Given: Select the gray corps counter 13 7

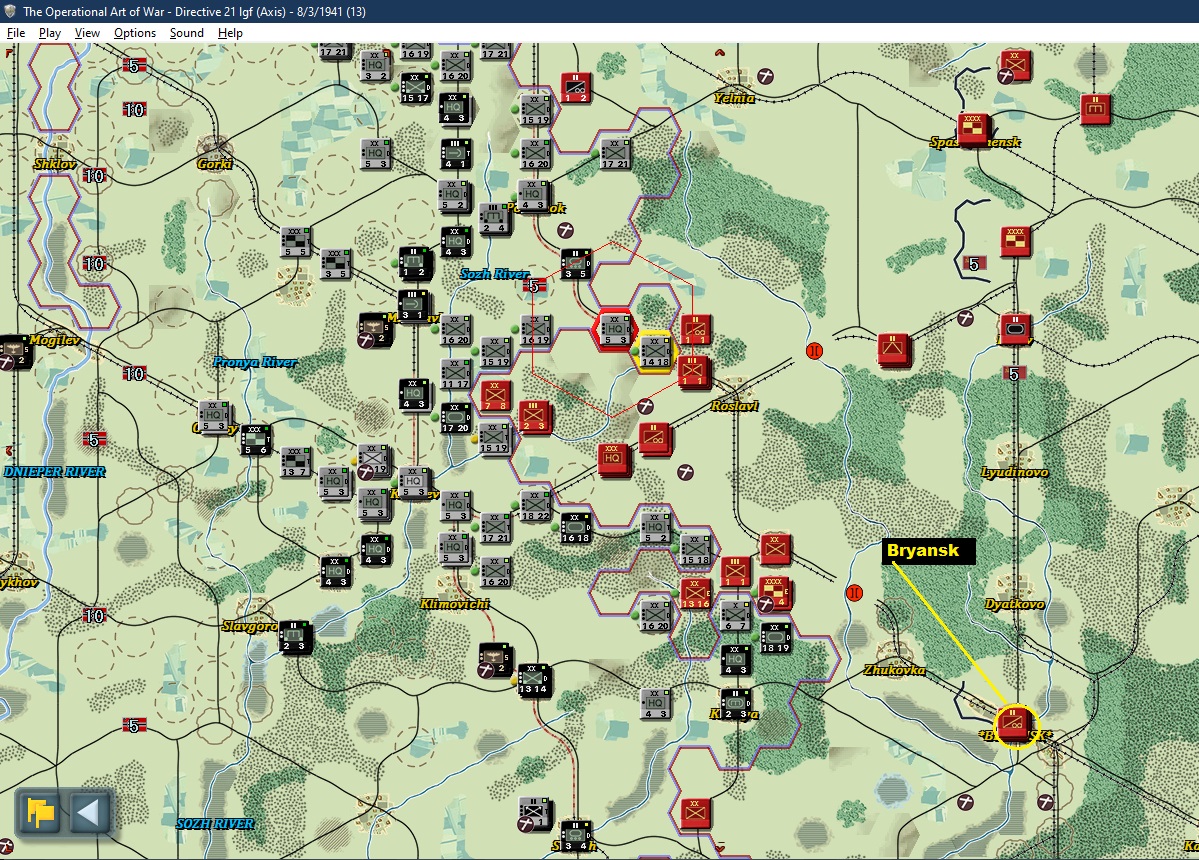Looking at the screenshot, I should tap(295, 462).
